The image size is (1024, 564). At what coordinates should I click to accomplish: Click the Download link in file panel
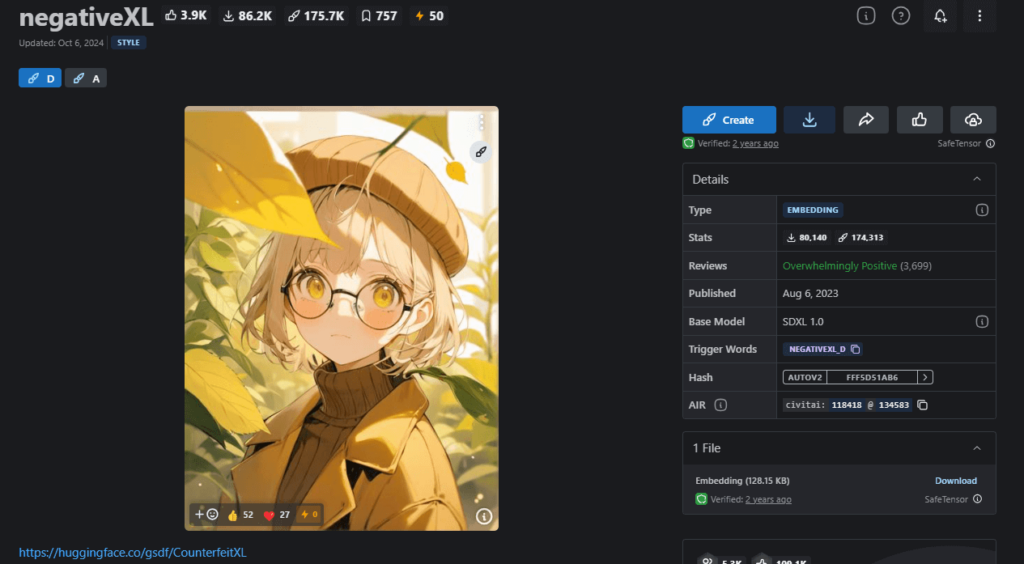coord(955,480)
